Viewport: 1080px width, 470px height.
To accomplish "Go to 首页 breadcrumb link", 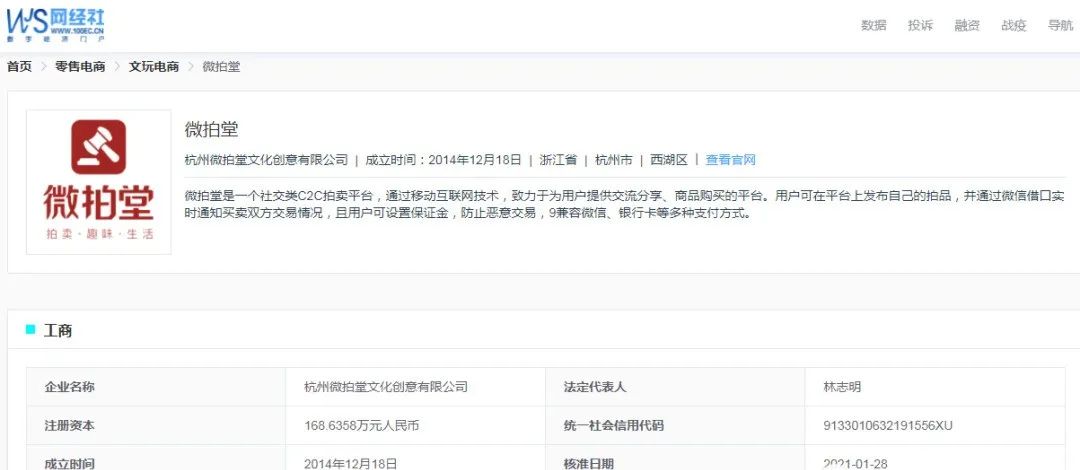I will [19, 67].
